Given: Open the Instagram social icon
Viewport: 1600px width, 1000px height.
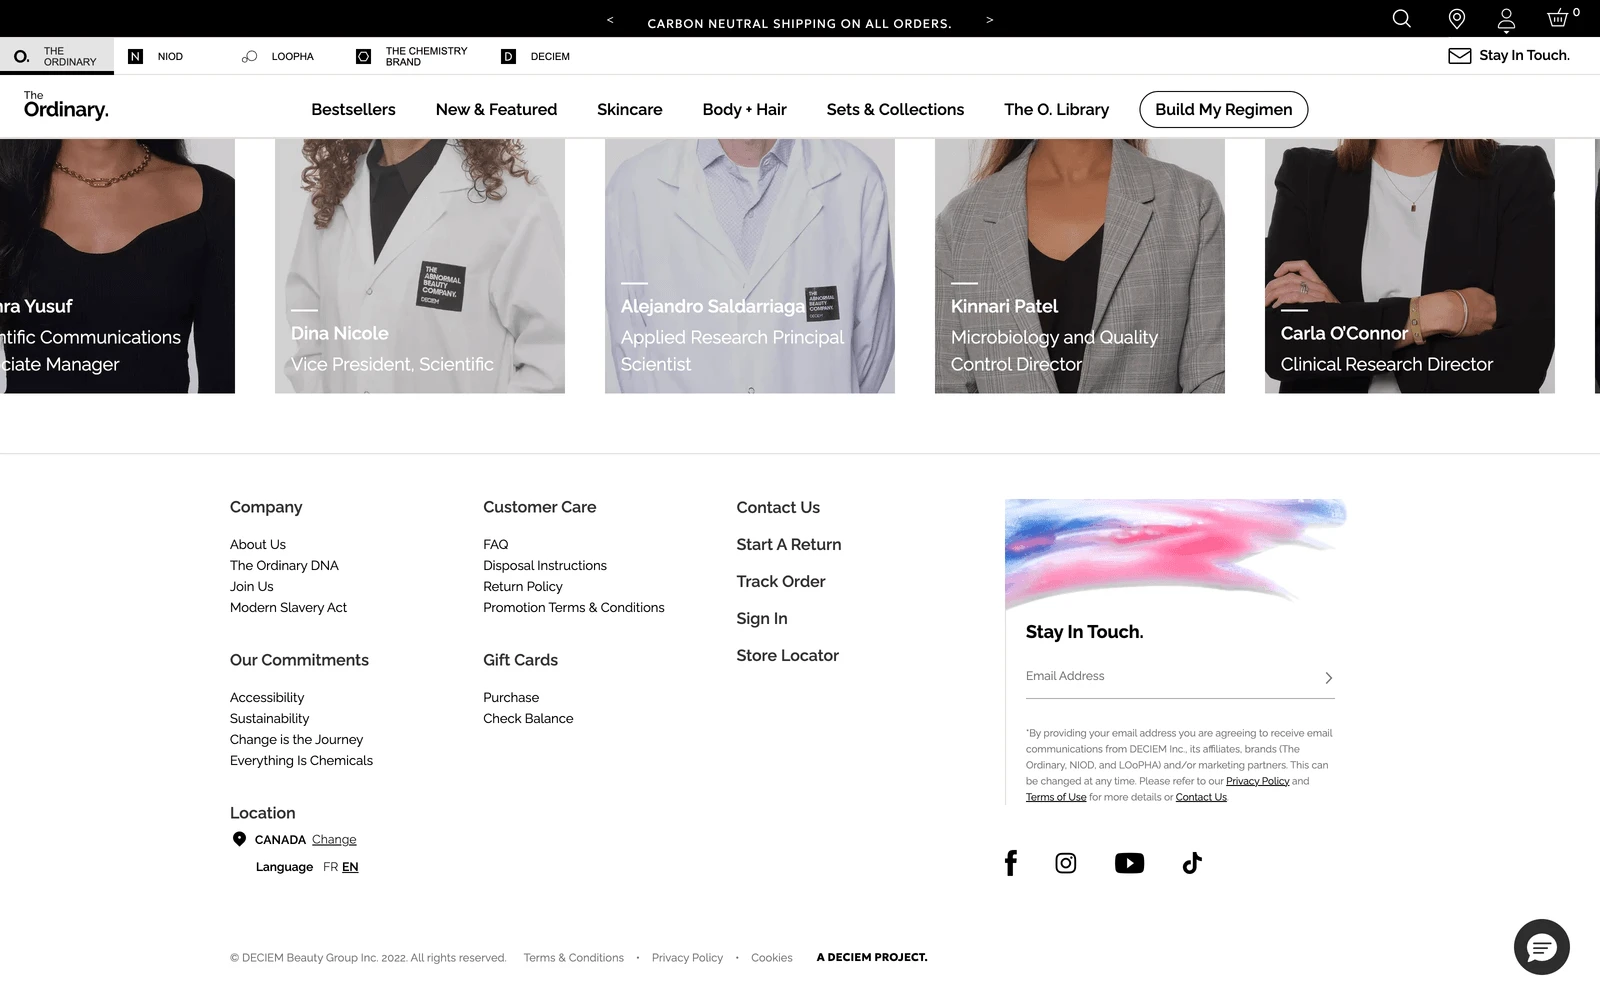Looking at the screenshot, I should [x=1066, y=863].
